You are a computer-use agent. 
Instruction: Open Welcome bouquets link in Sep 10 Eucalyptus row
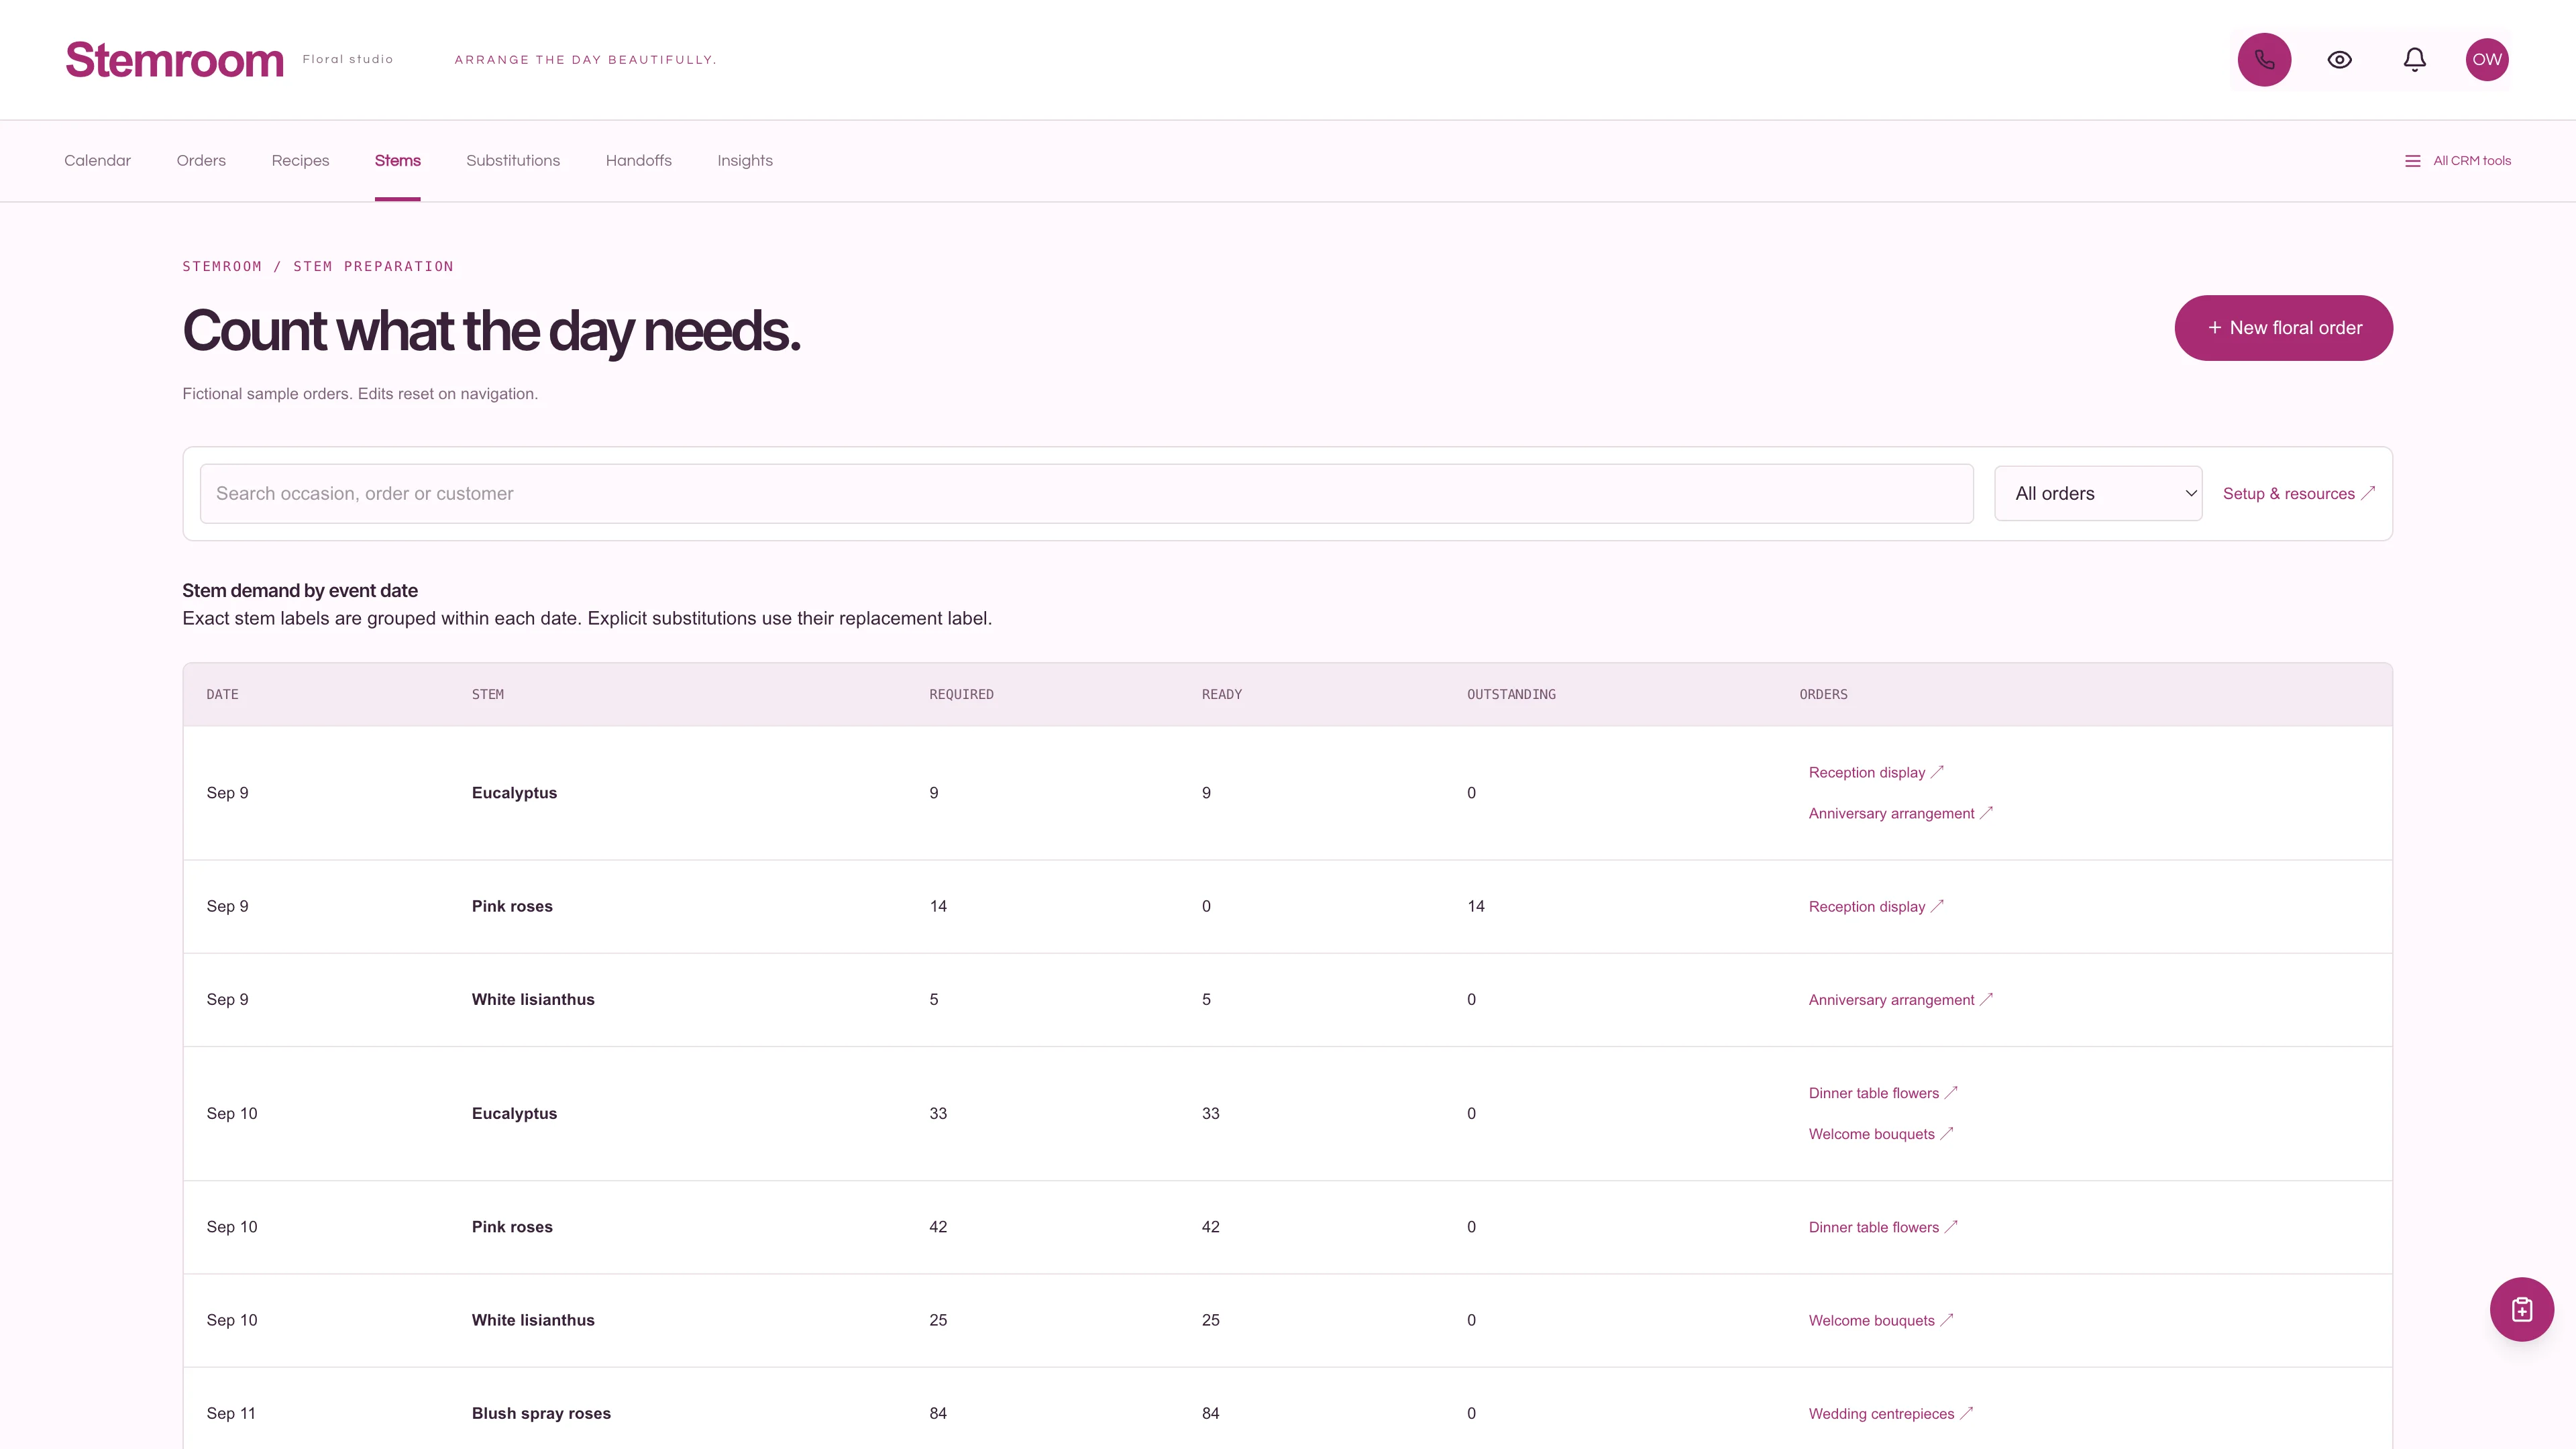tap(1881, 1134)
